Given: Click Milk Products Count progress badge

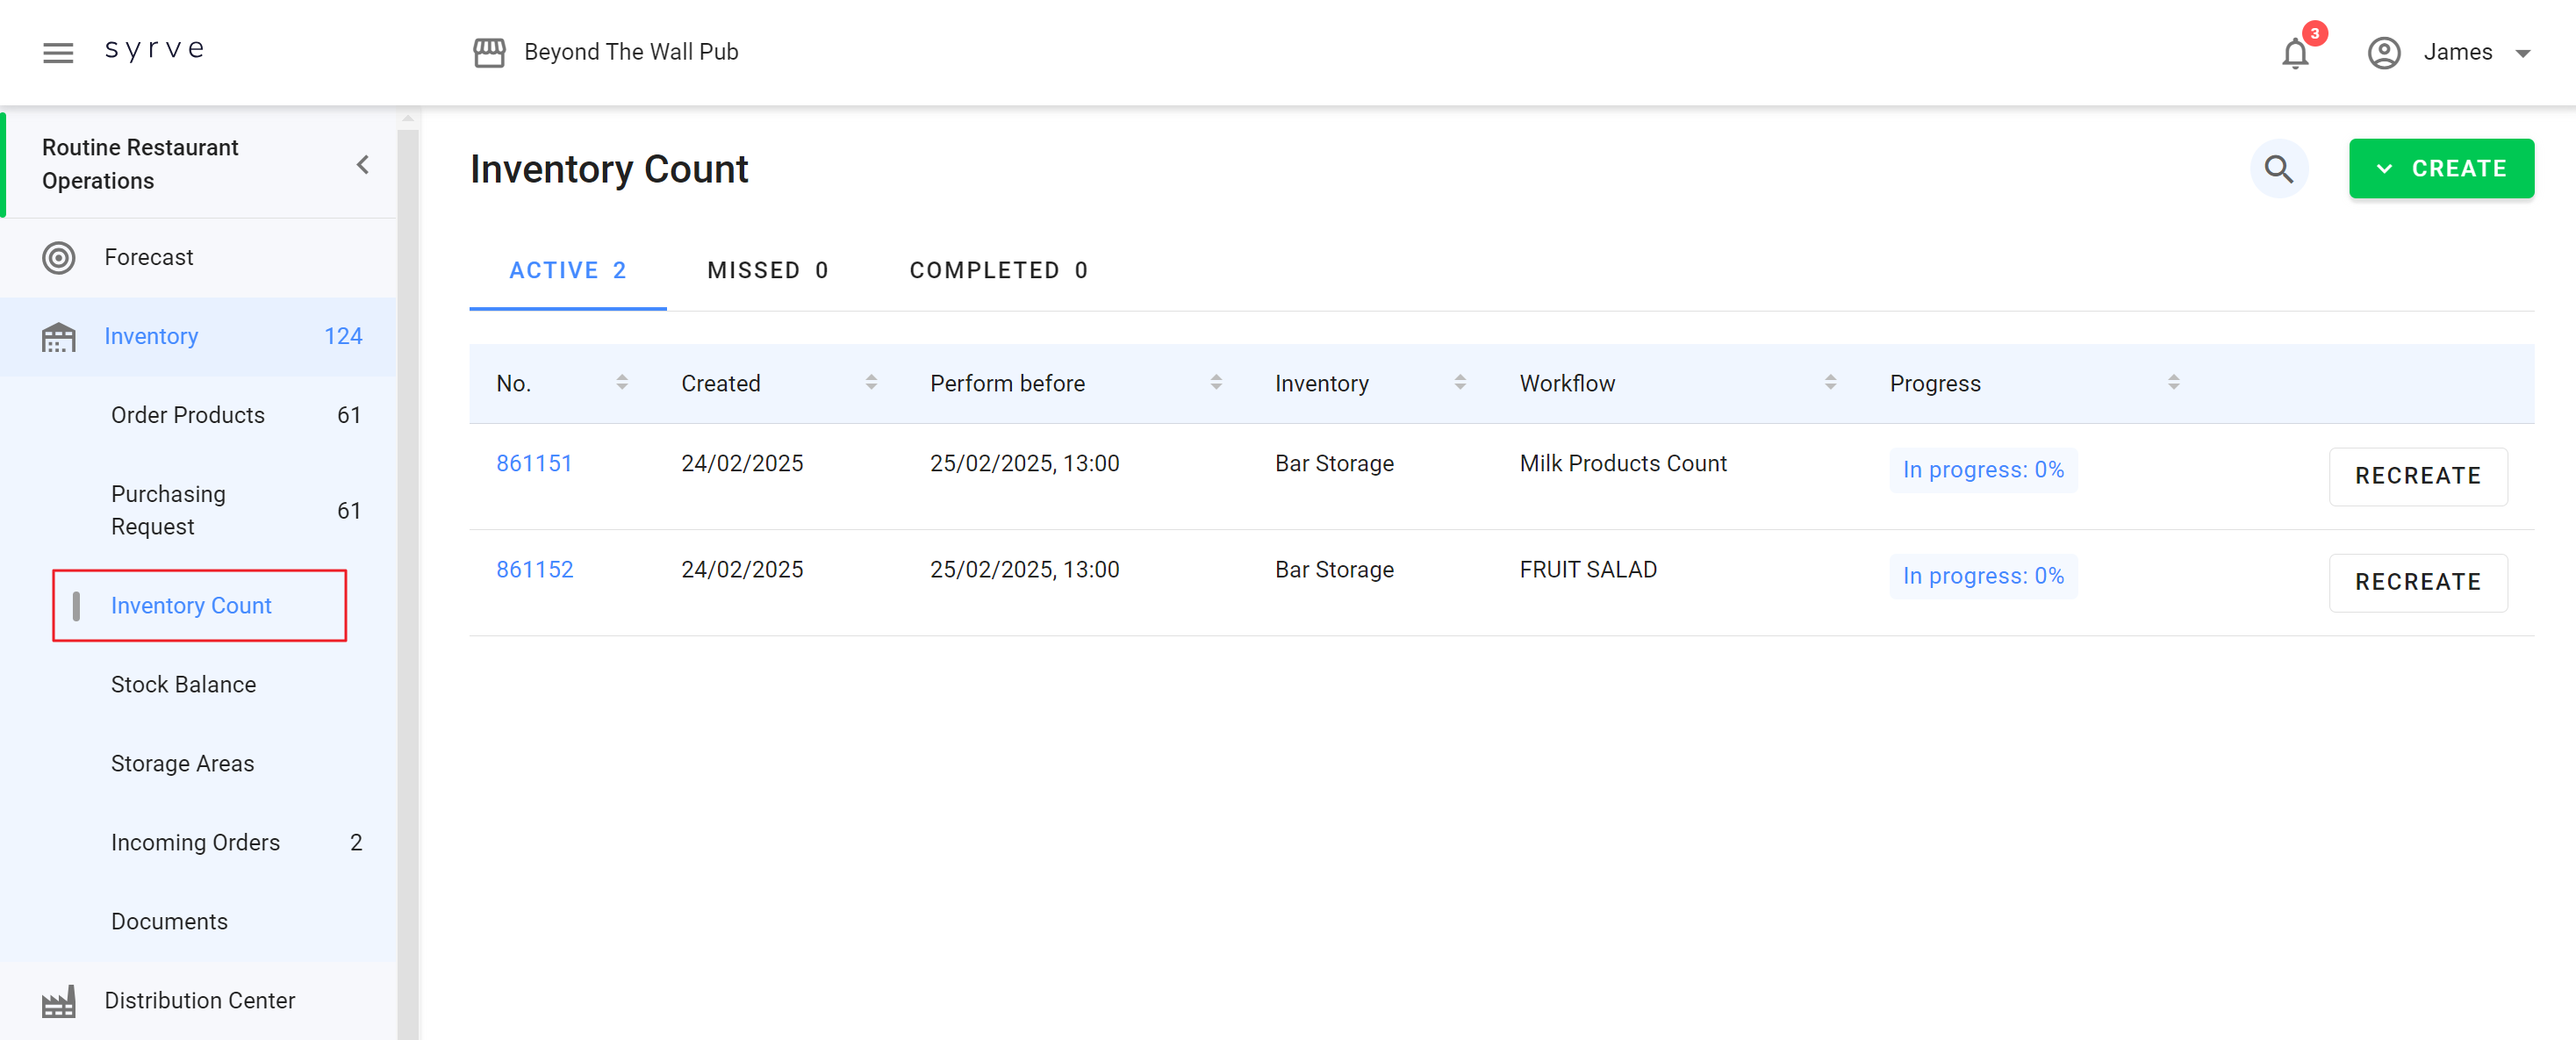Looking at the screenshot, I should 1982,470.
